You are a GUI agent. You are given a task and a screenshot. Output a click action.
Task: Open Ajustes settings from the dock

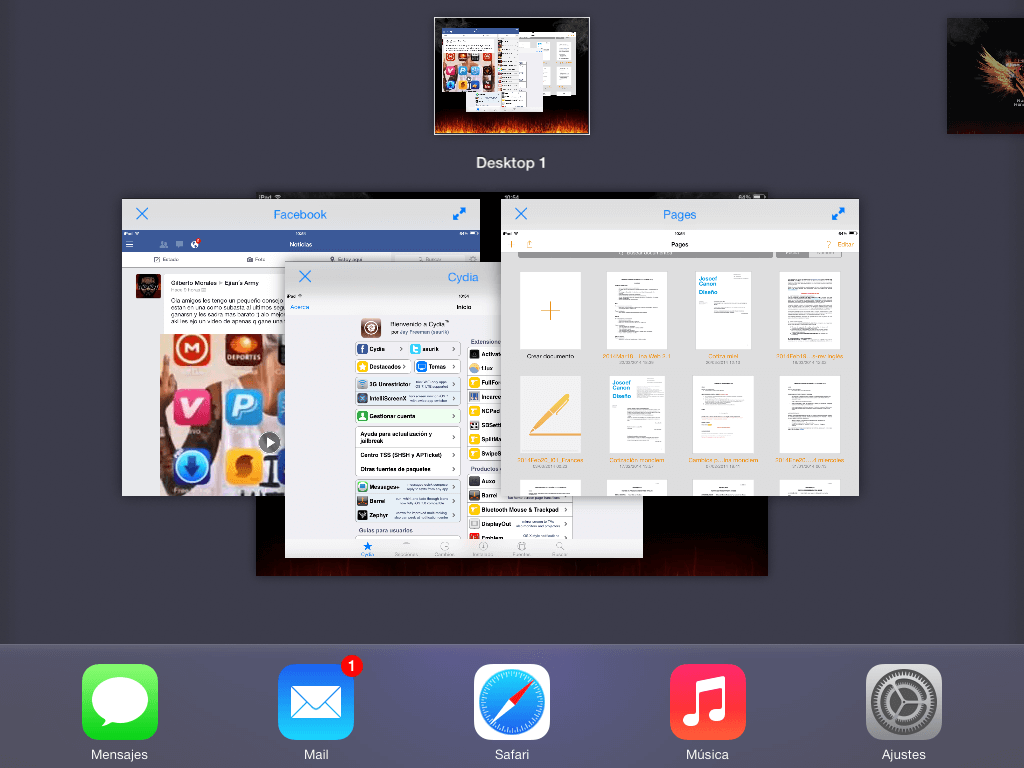click(903, 702)
